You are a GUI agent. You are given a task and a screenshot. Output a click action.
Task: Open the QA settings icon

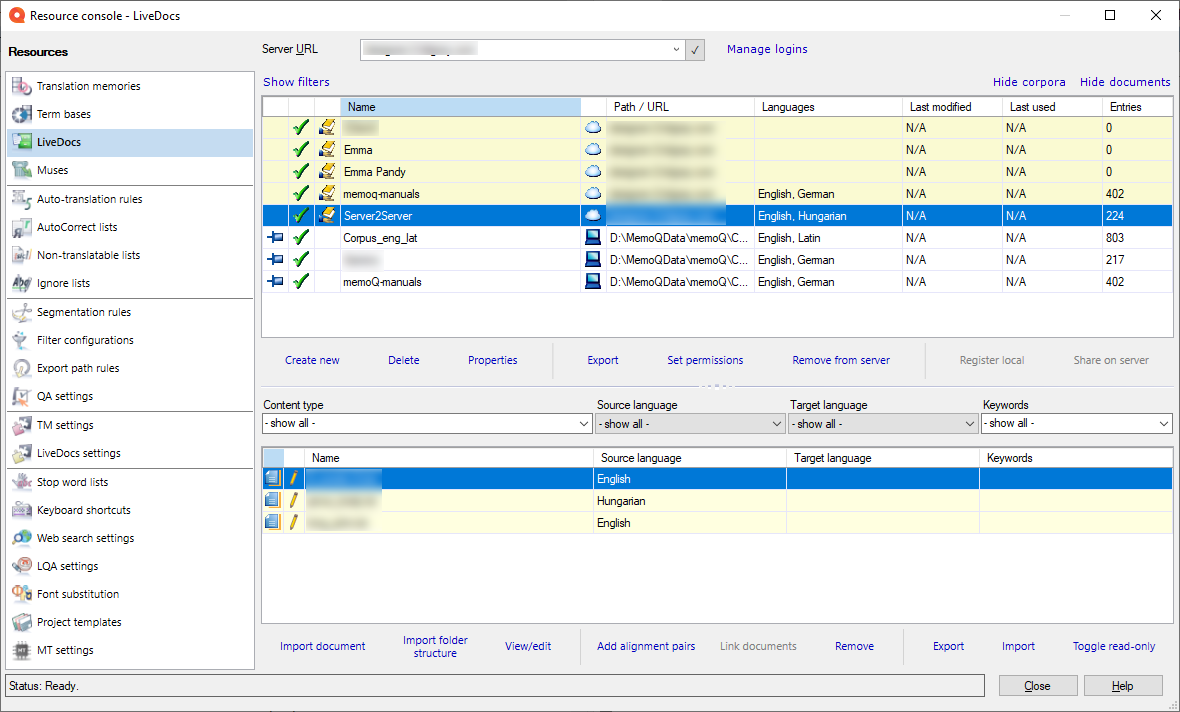click(x=22, y=397)
